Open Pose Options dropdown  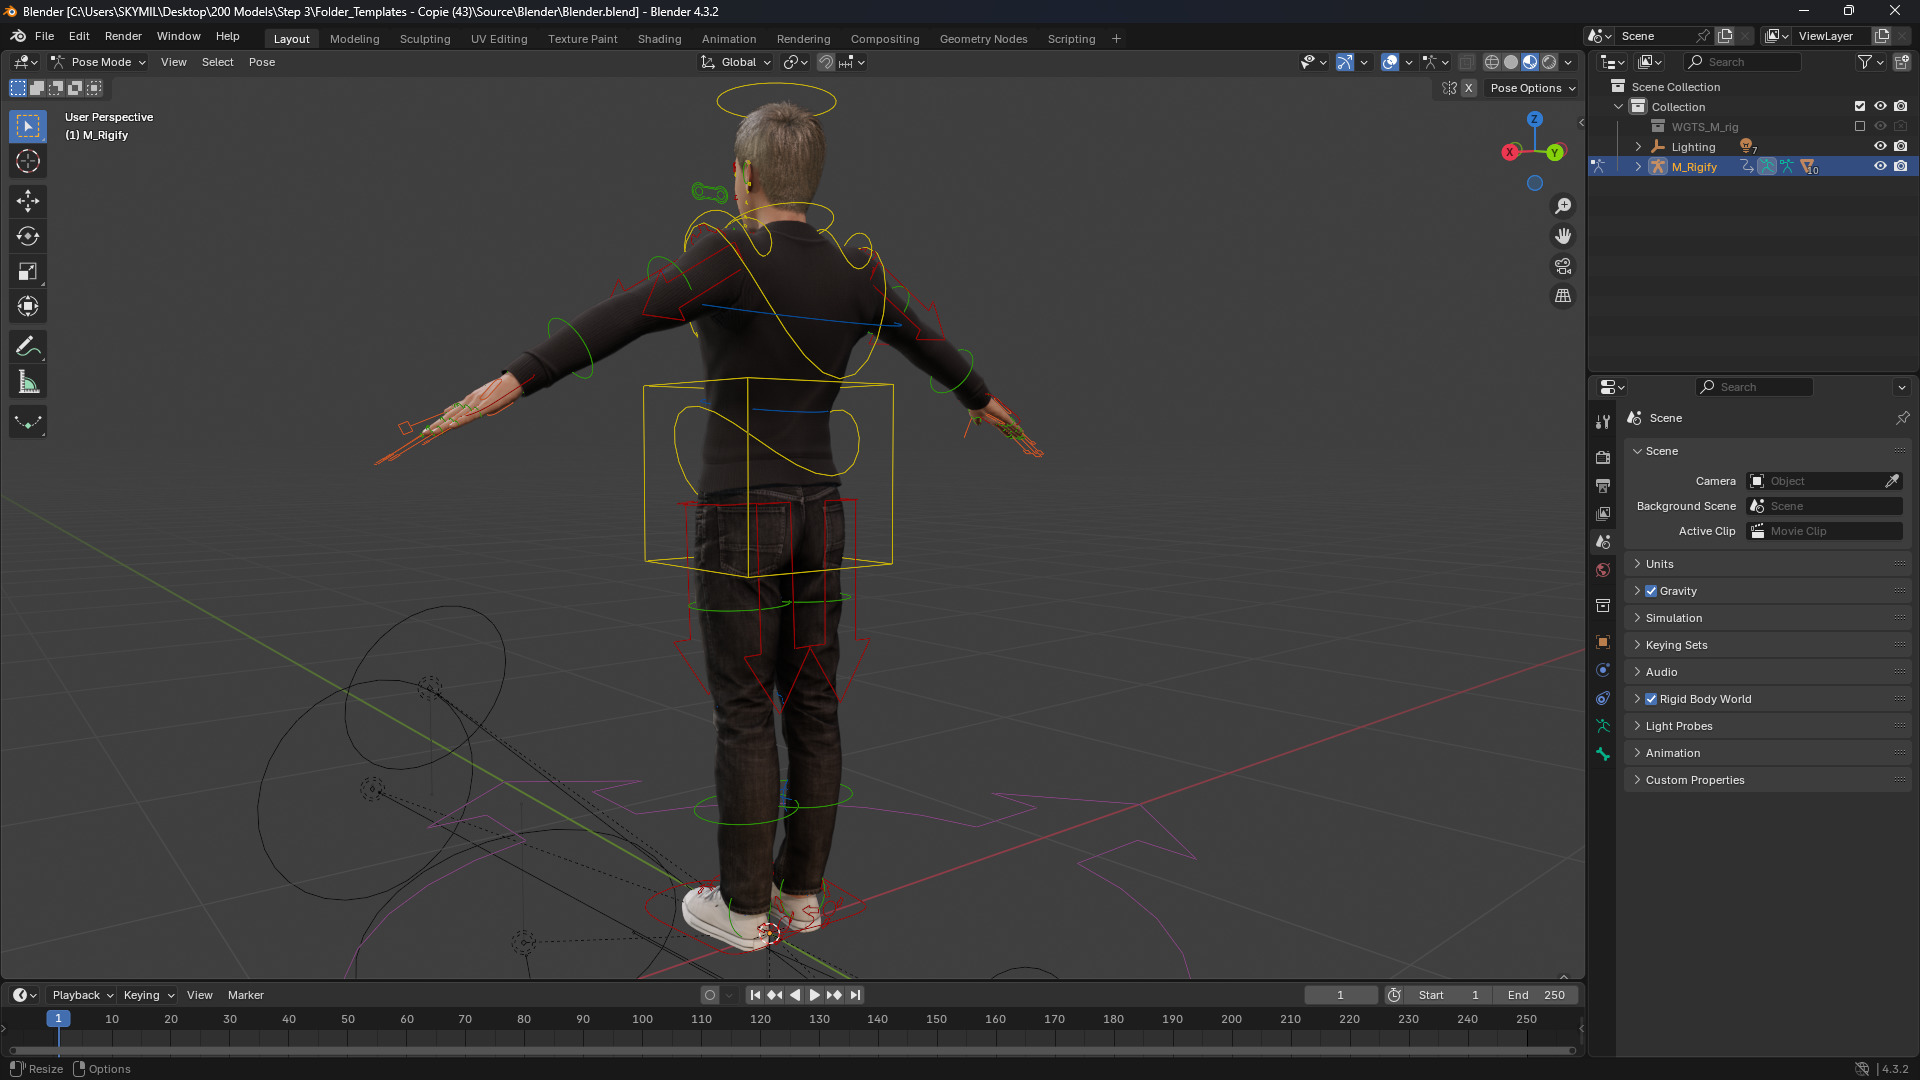(x=1532, y=88)
